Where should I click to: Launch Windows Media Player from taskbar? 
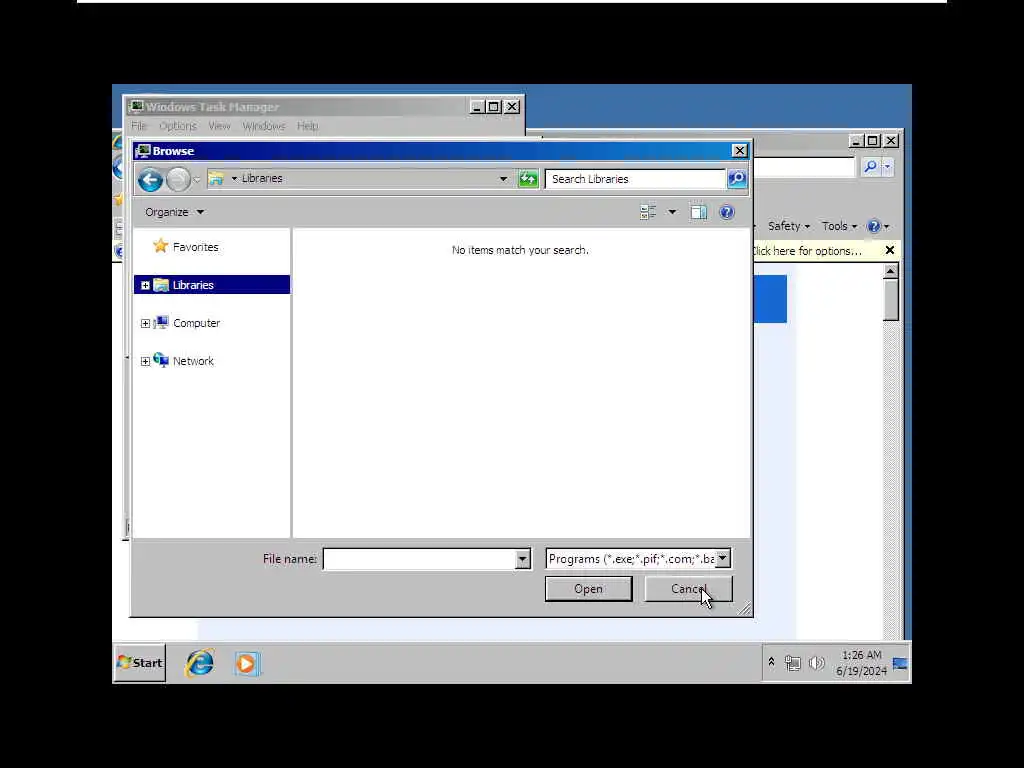(247, 664)
